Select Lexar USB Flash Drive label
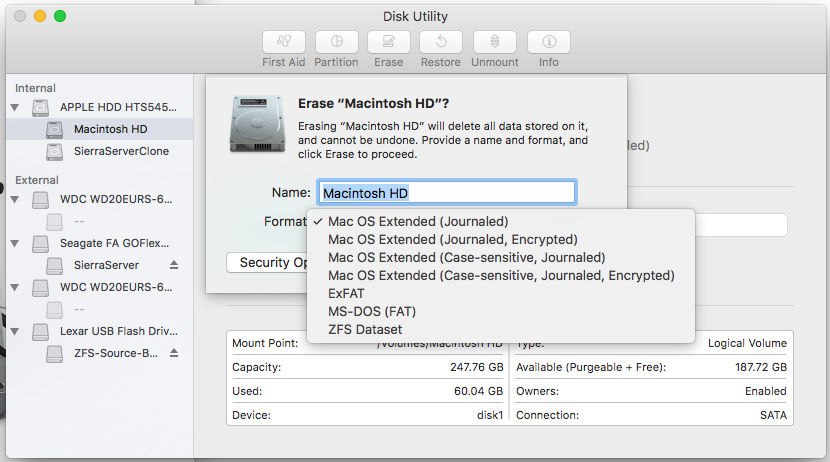Screen dimensions: 830x462 pyautogui.click(x=119, y=331)
